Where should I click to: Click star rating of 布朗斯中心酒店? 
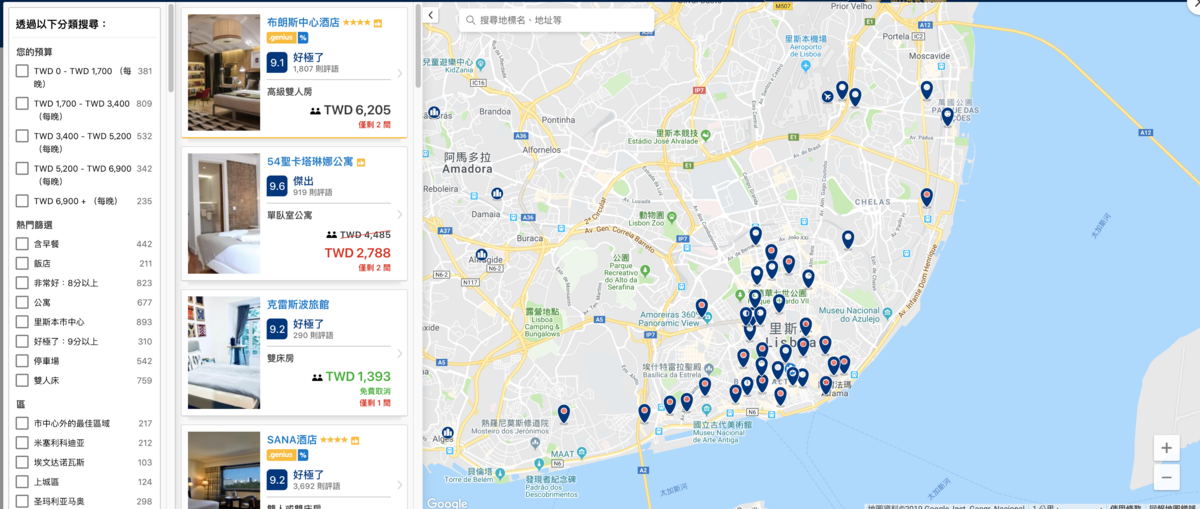point(357,22)
